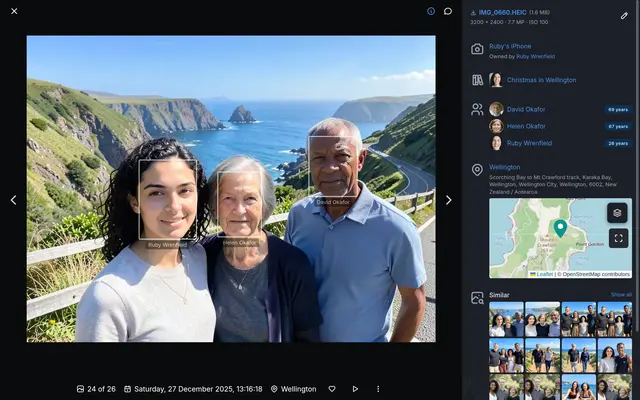
Task: Open owner Ruby Wrenfield link under device
Action: [x=535, y=57]
